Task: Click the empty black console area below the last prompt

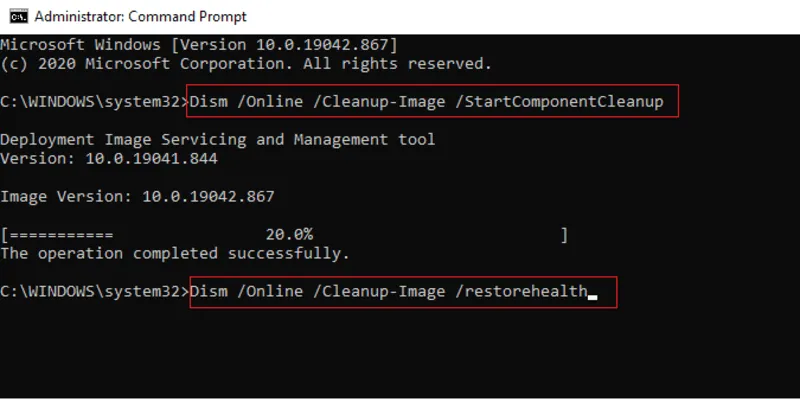Action: click(x=400, y=352)
